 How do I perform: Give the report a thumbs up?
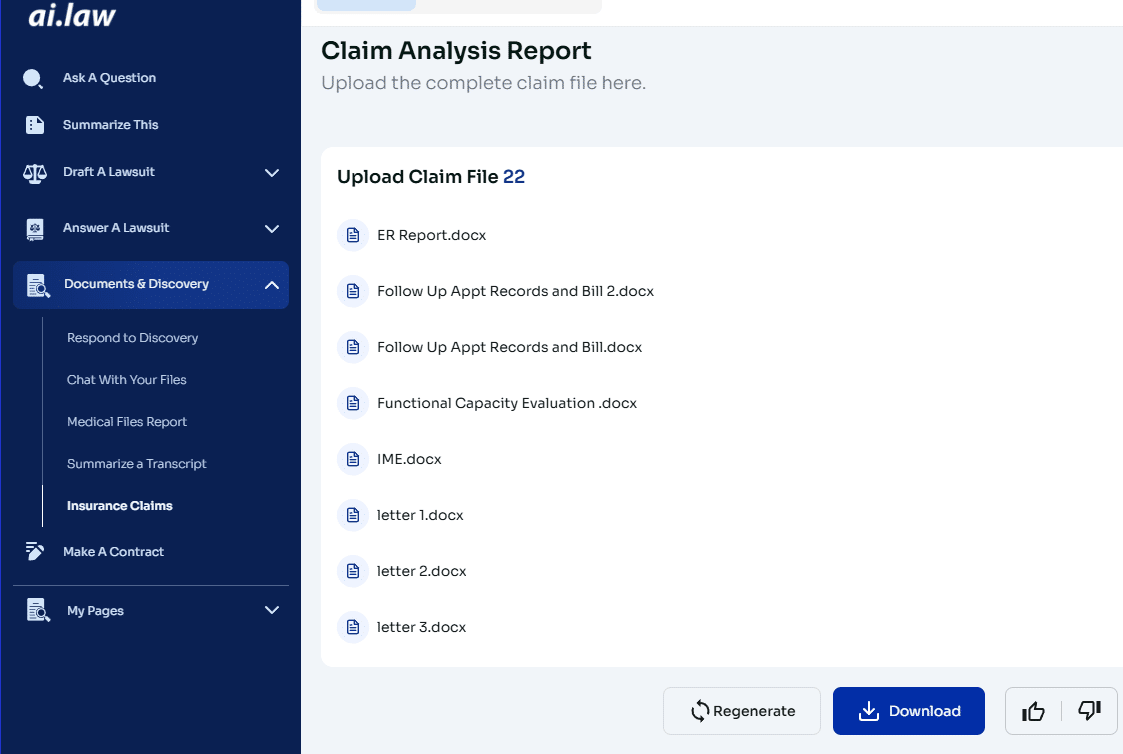coord(1033,710)
